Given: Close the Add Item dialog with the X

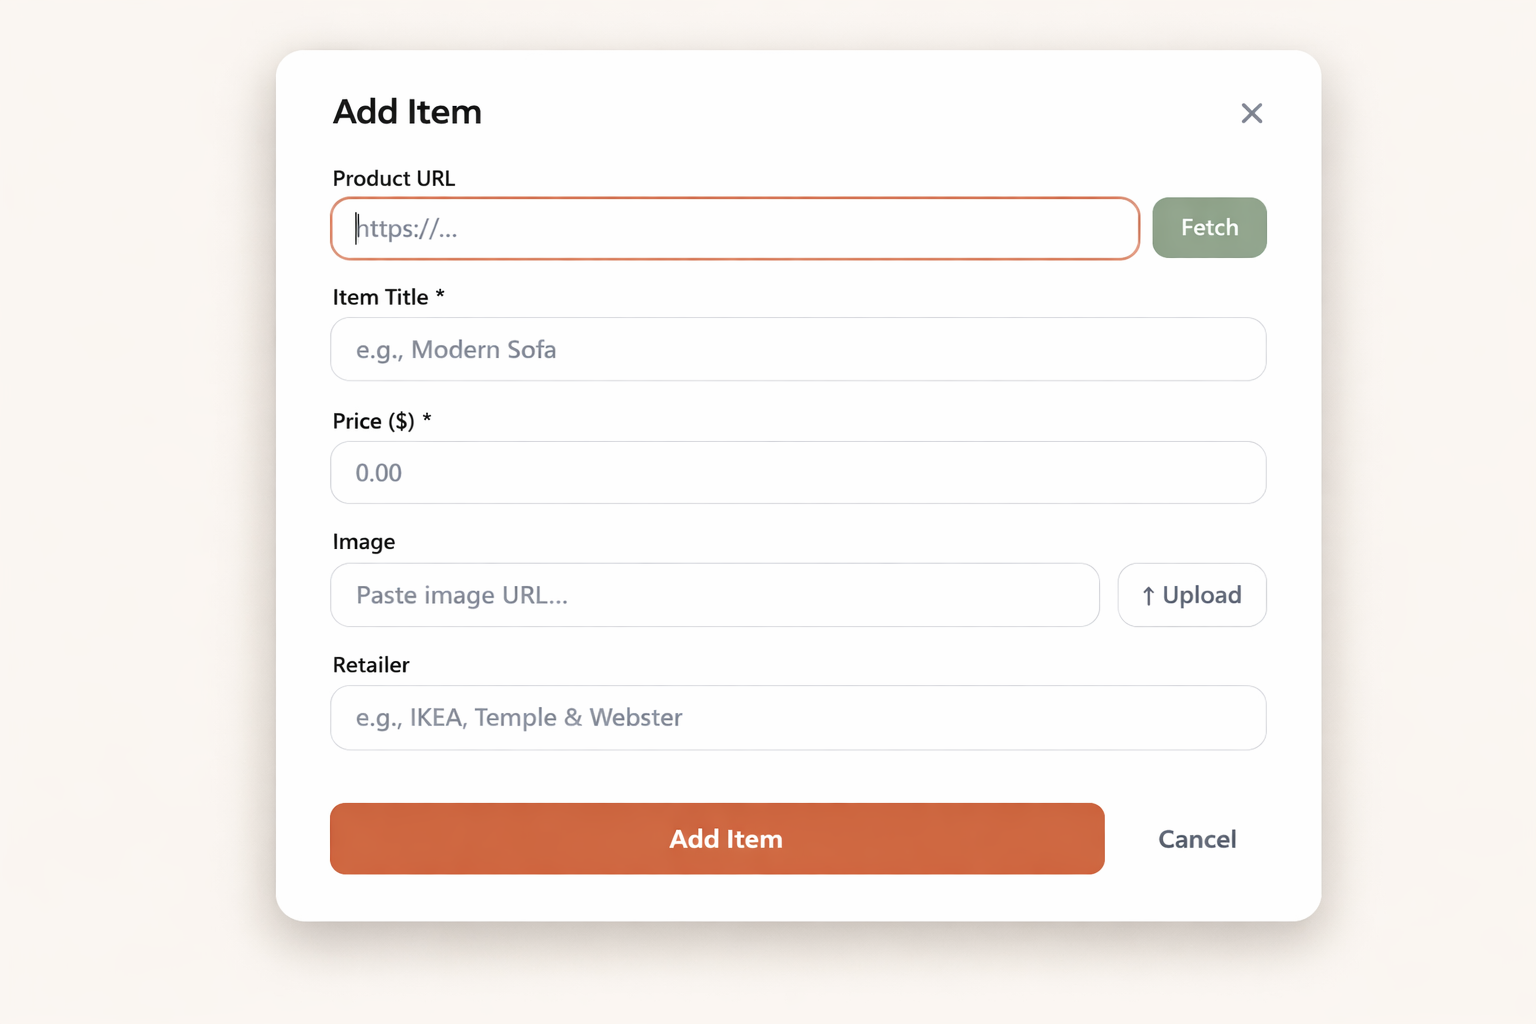Looking at the screenshot, I should click(x=1251, y=113).
